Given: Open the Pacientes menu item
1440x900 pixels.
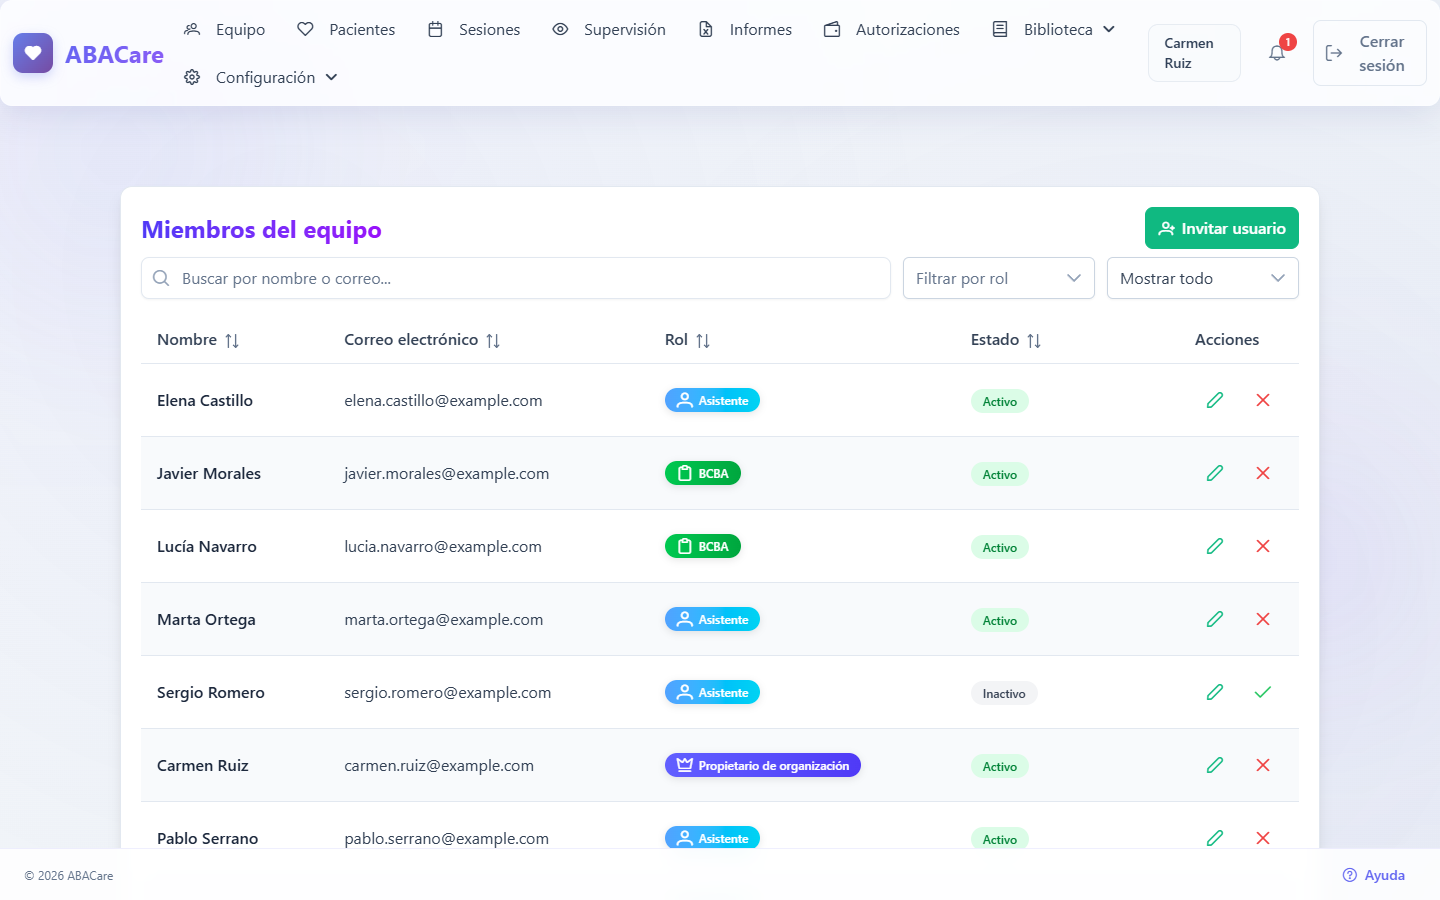Looking at the screenshot, I should tap(346, 29).
